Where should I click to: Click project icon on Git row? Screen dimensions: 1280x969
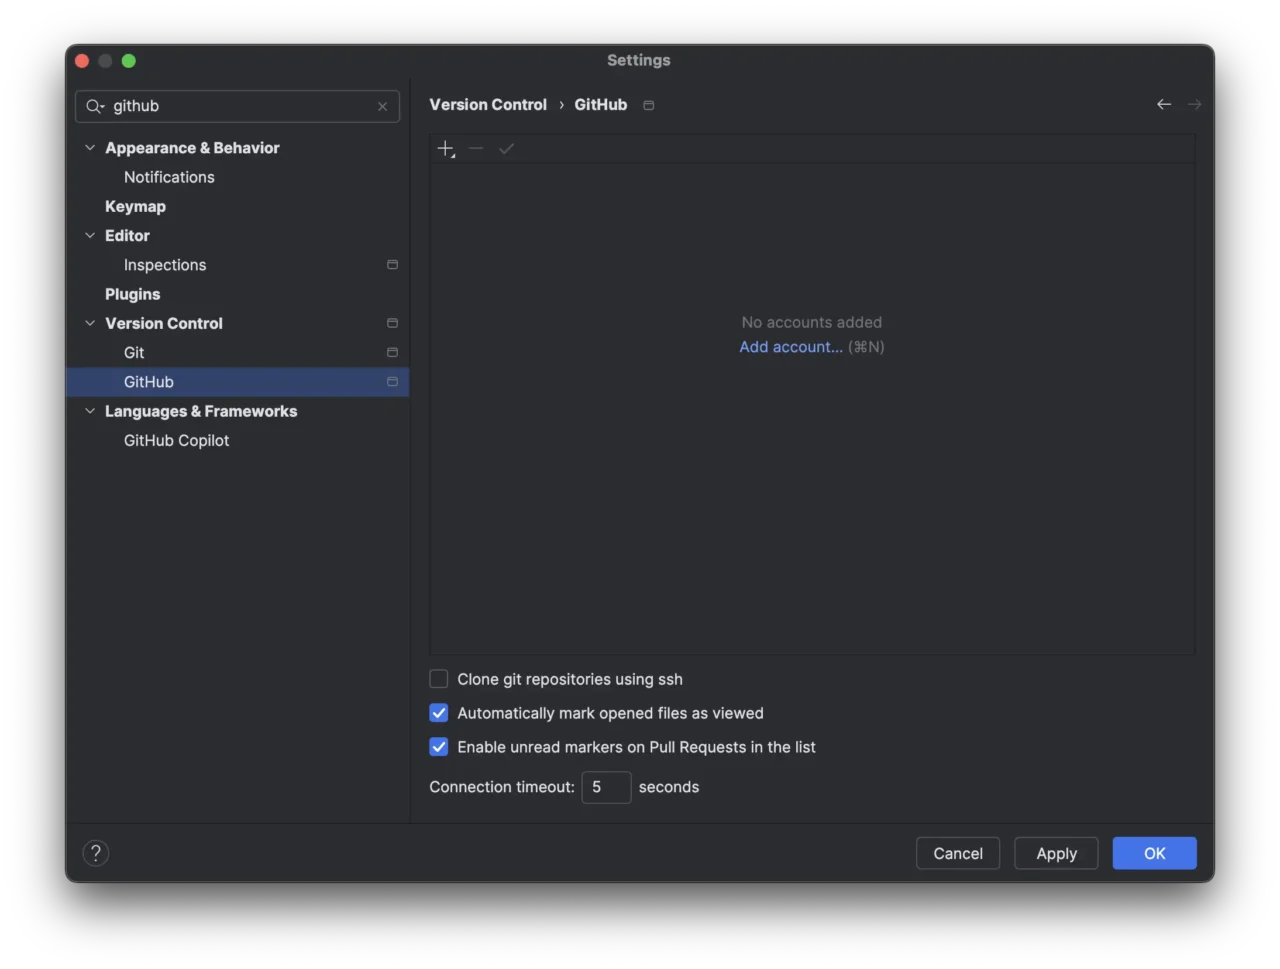(x=392, y=352)
